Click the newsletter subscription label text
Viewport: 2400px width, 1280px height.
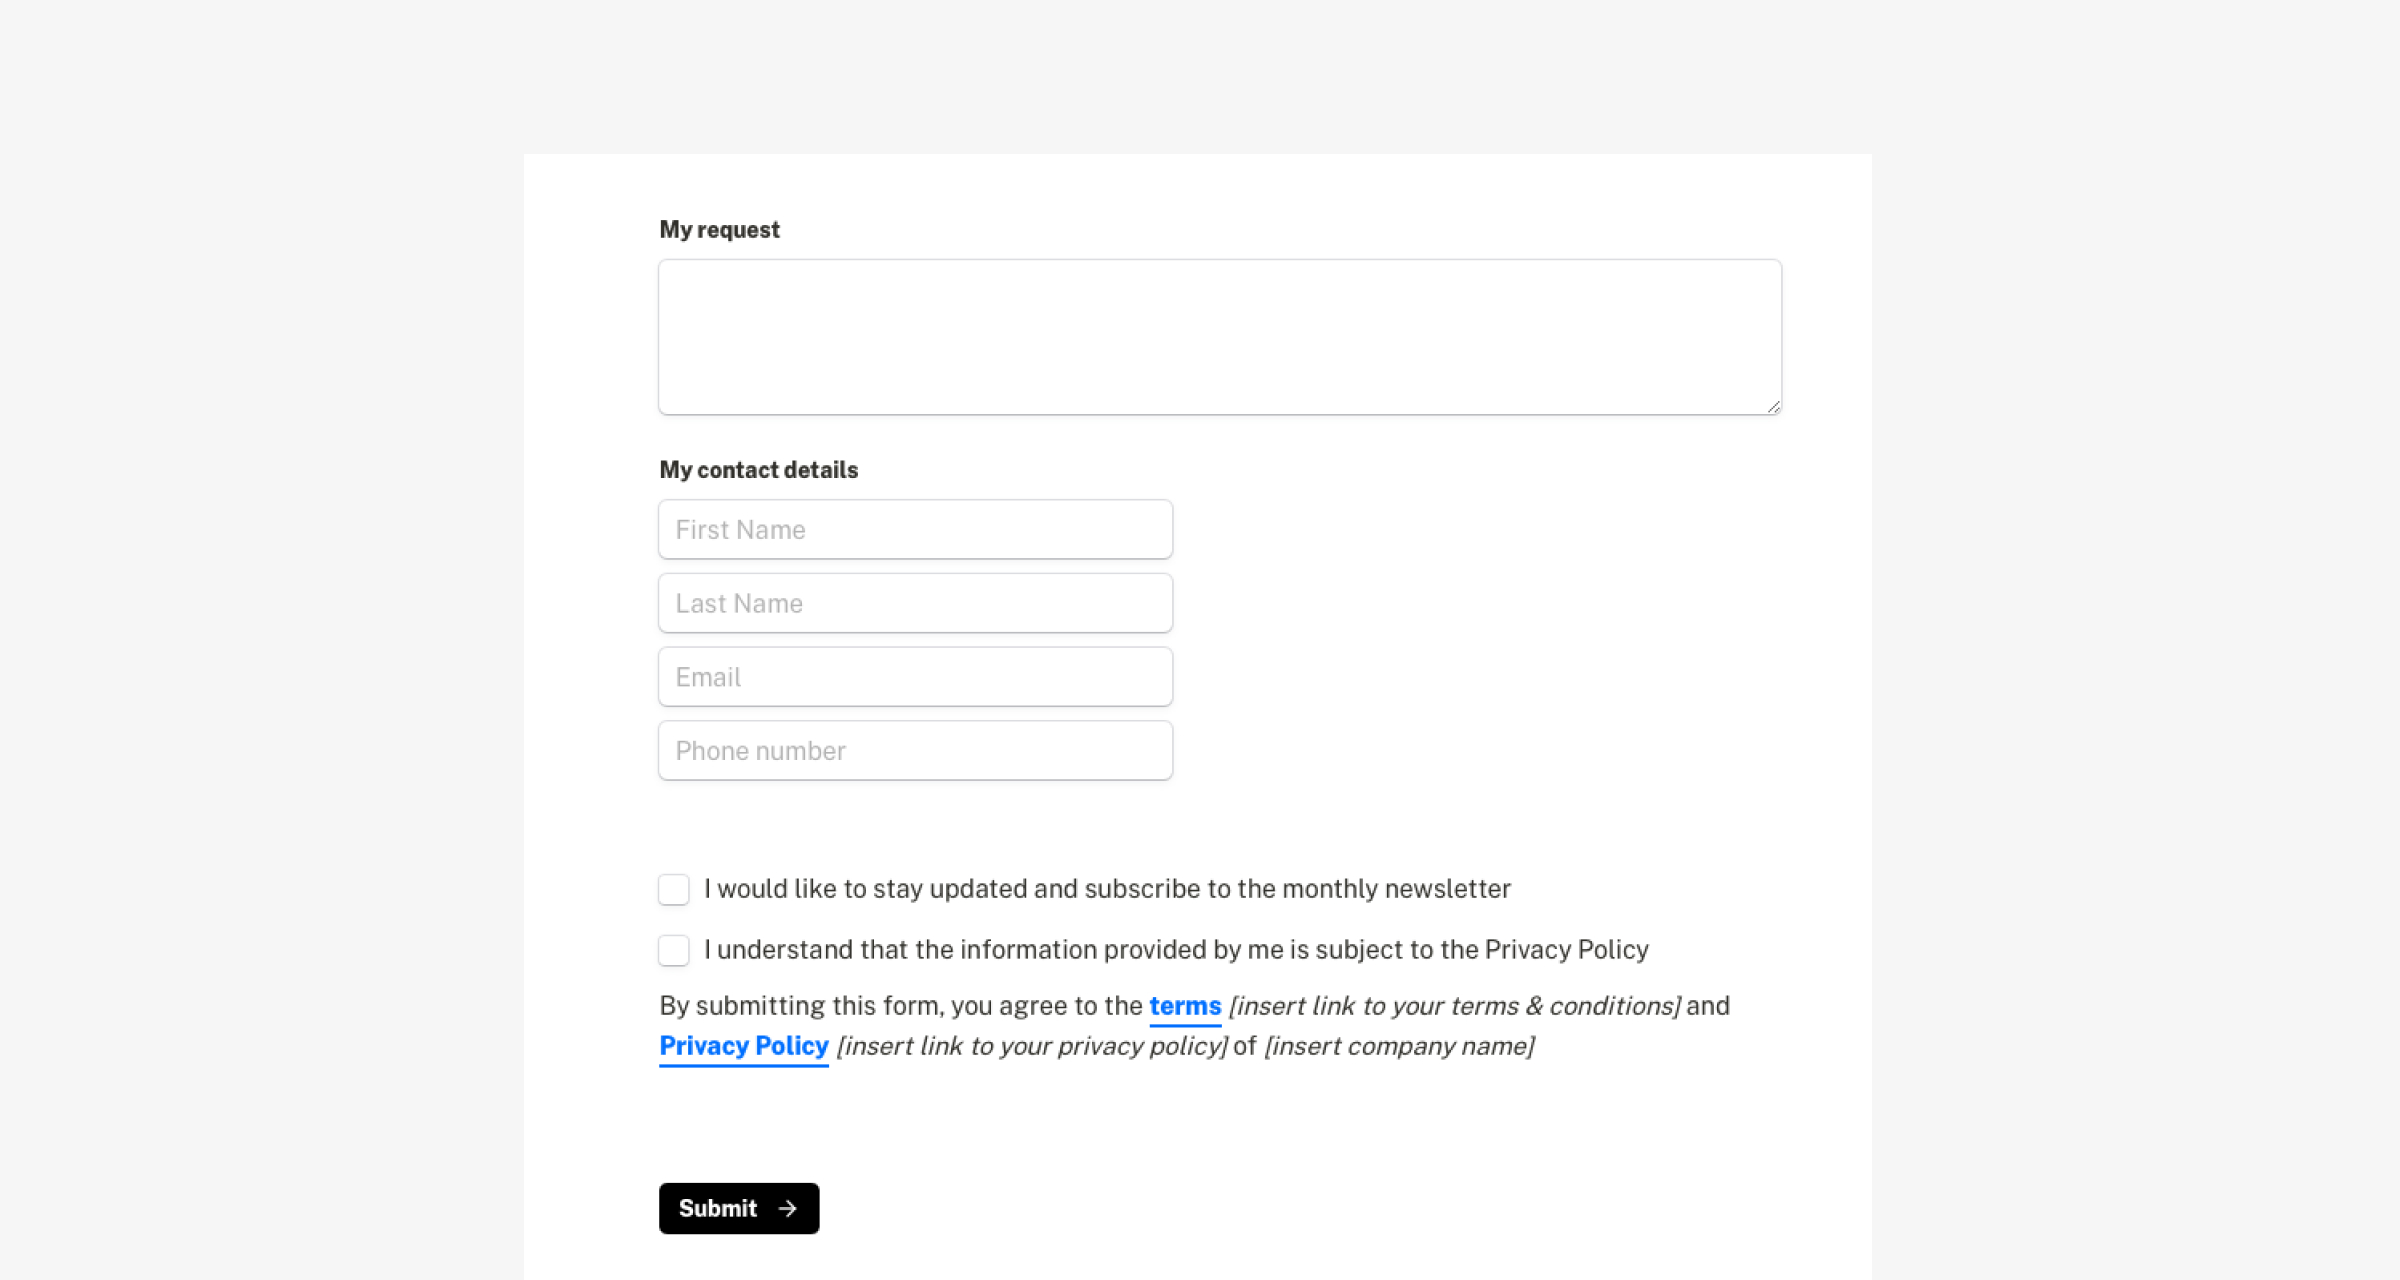[1107, 889]
